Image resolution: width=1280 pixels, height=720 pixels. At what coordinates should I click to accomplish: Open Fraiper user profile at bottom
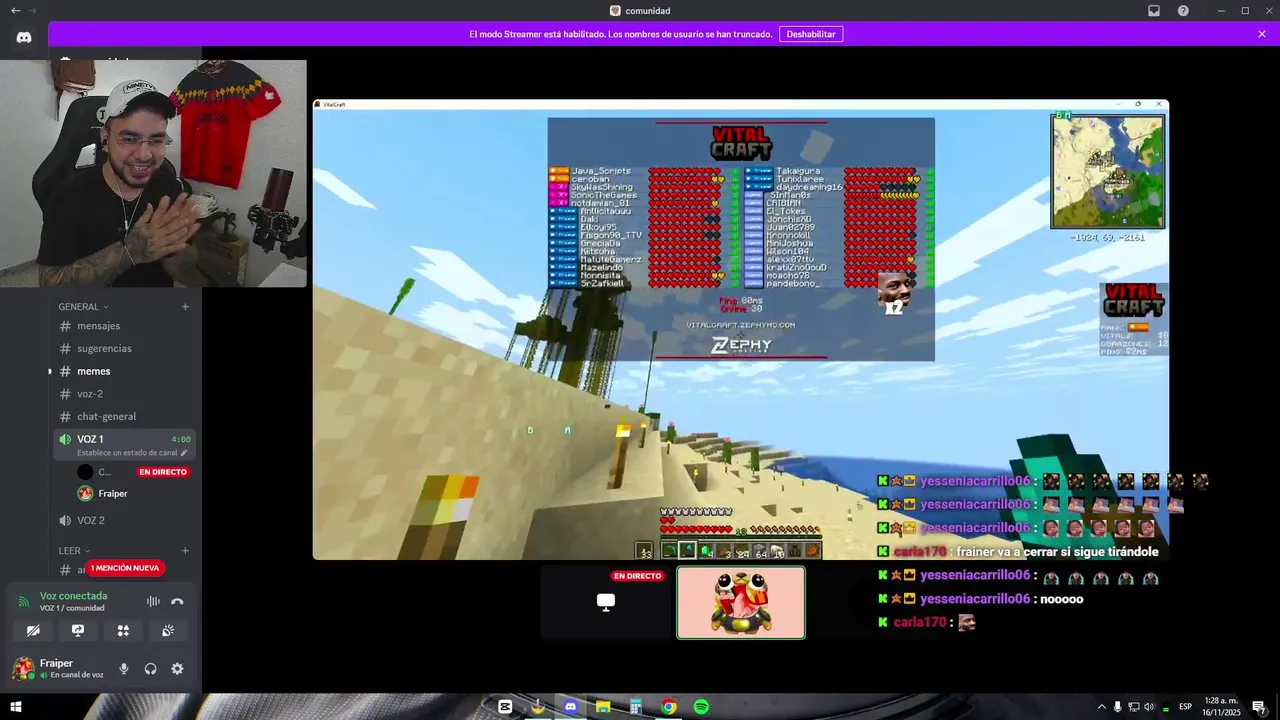click(x=58, y=668)
